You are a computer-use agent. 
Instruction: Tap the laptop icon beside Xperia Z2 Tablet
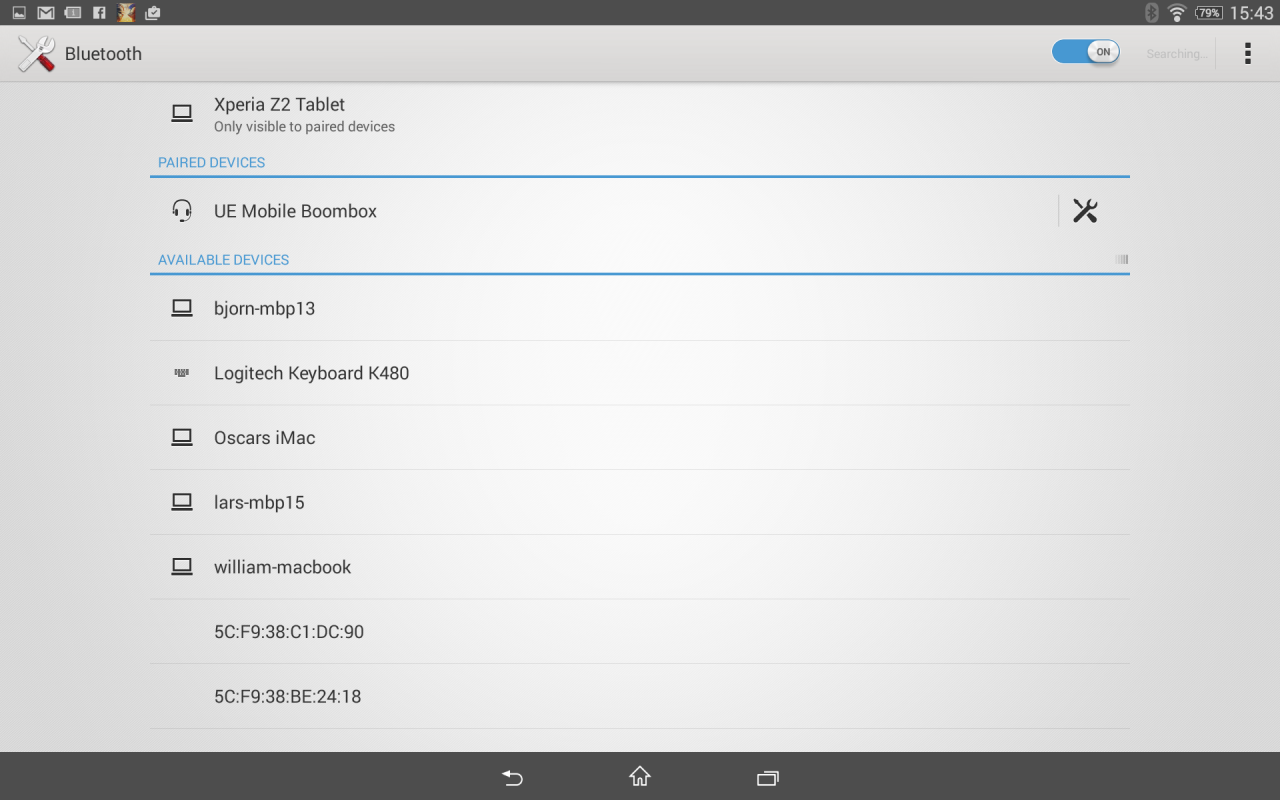tap(182, 114)
